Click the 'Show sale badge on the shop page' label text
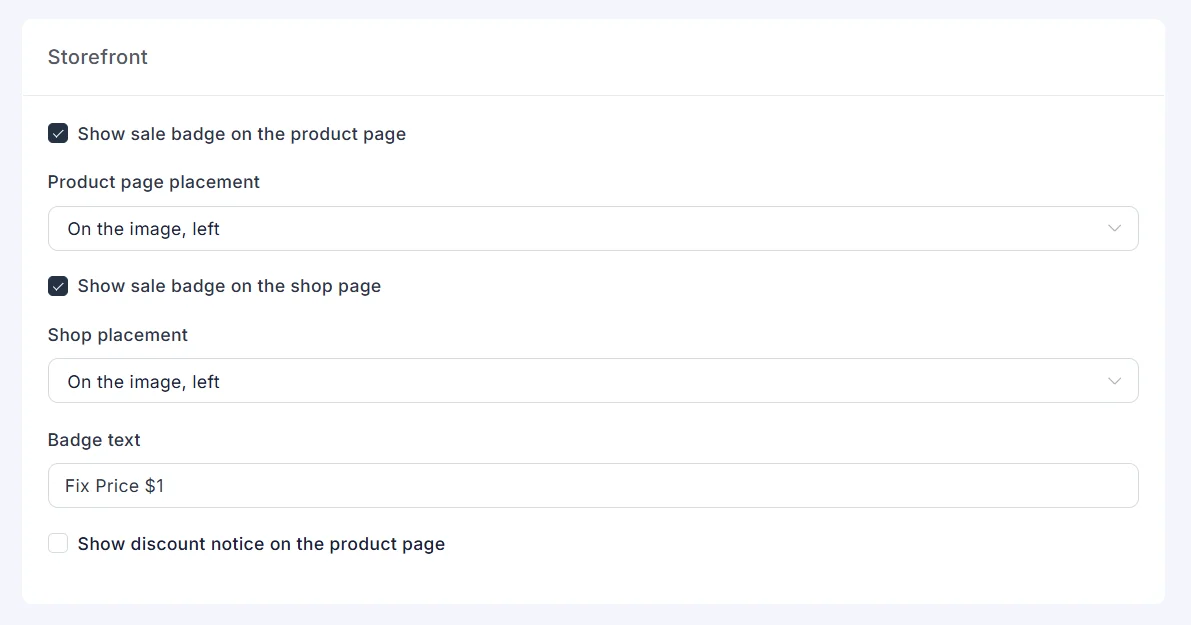This screenshot has width=1191, height=625. tap(229, 286)
